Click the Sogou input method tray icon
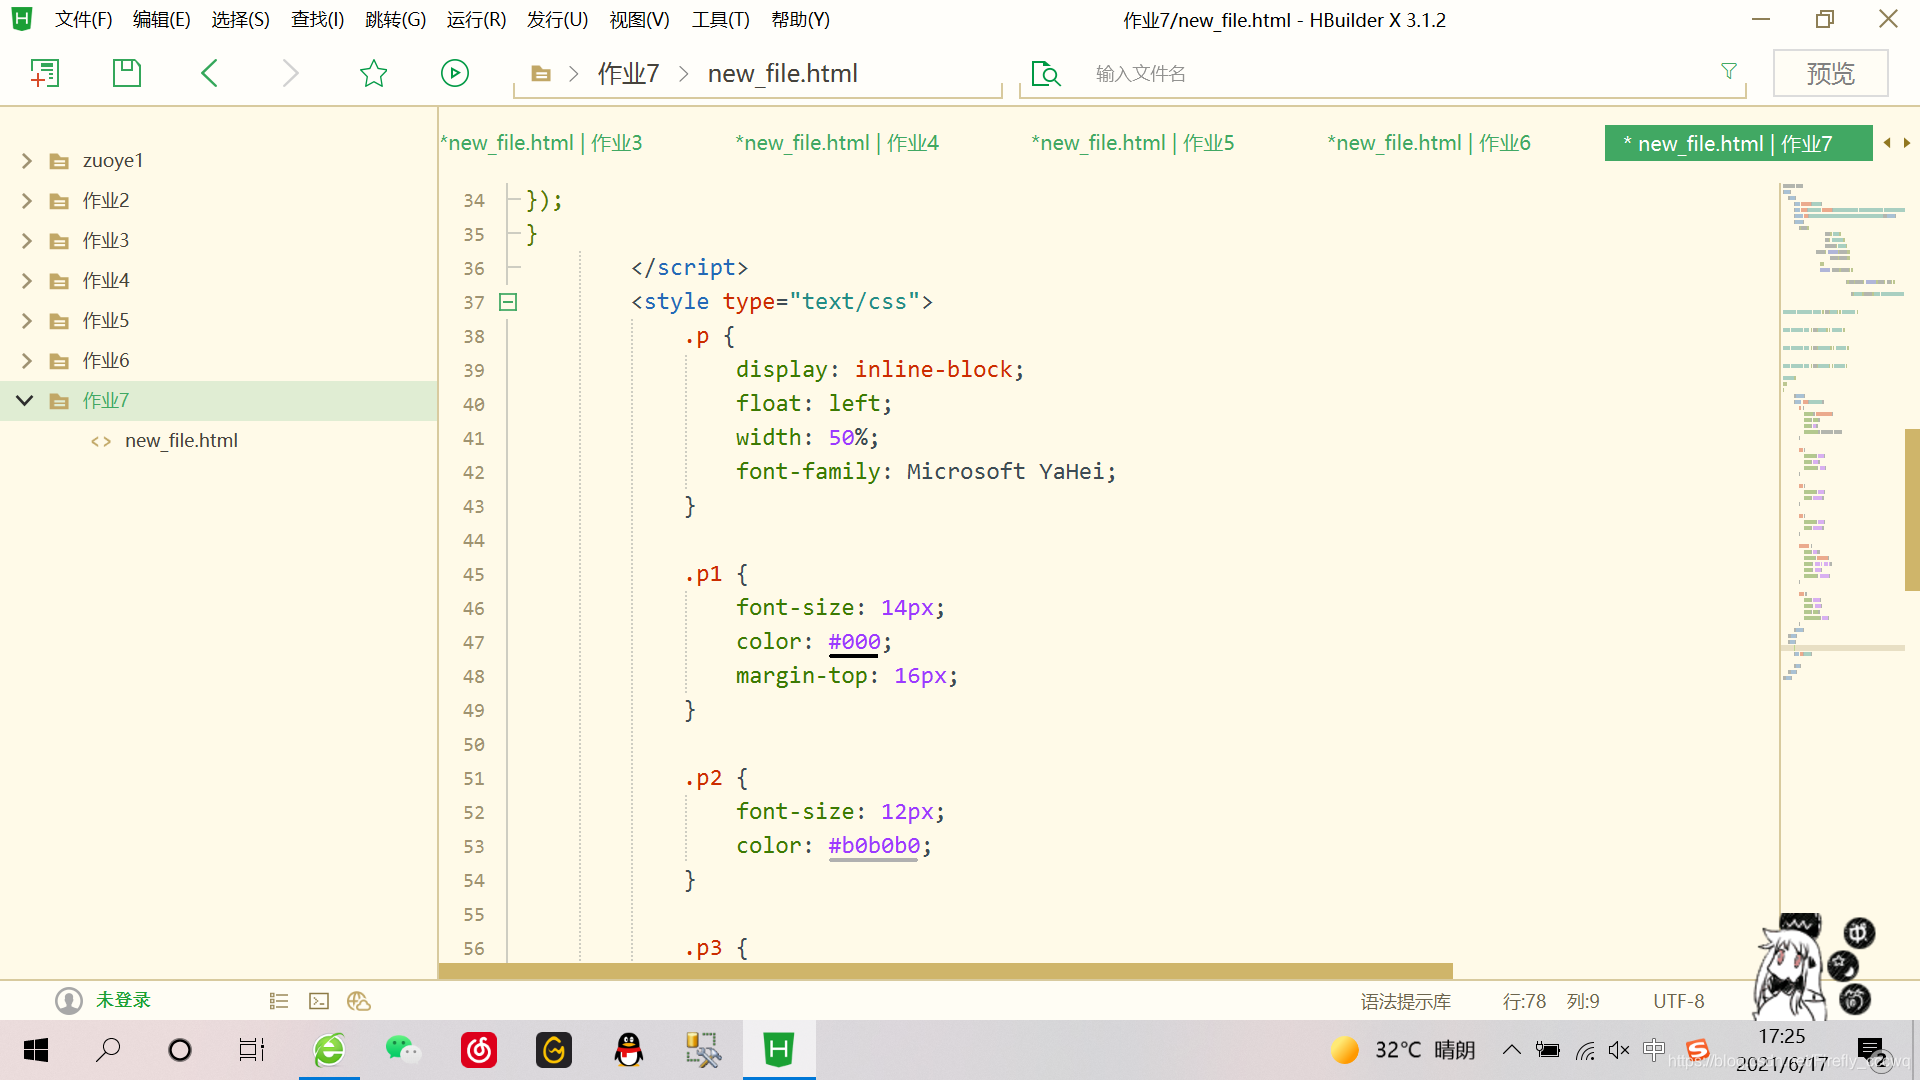 [x=1697, y=1049]
